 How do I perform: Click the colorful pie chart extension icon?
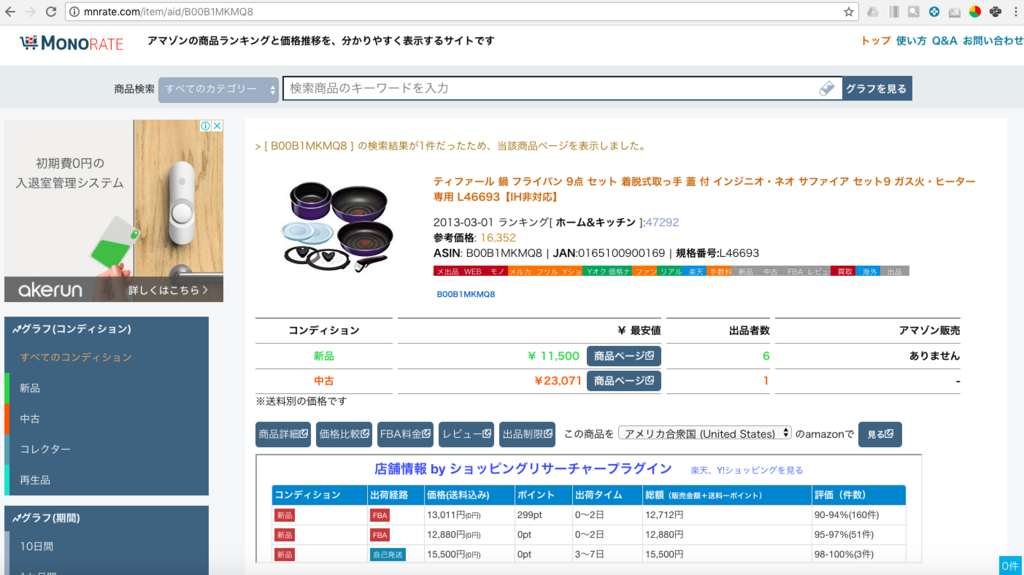pos(975,12)
